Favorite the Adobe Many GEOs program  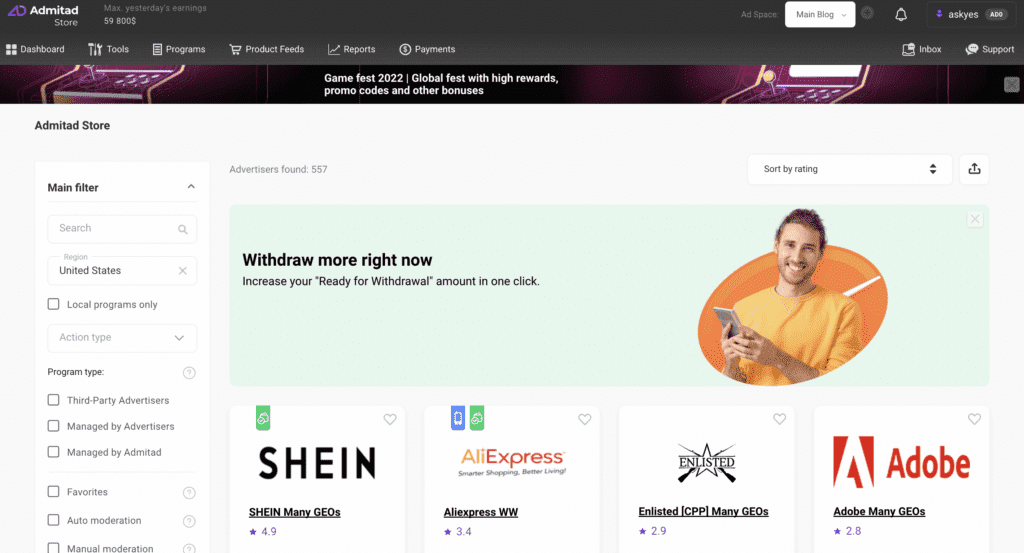coord(974,419)
